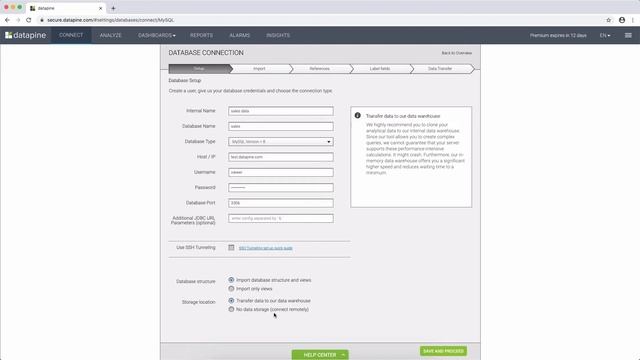This screenshot has width=640, height=360.
Task: Select Import database structure and views
Action: tap(231, 280)
